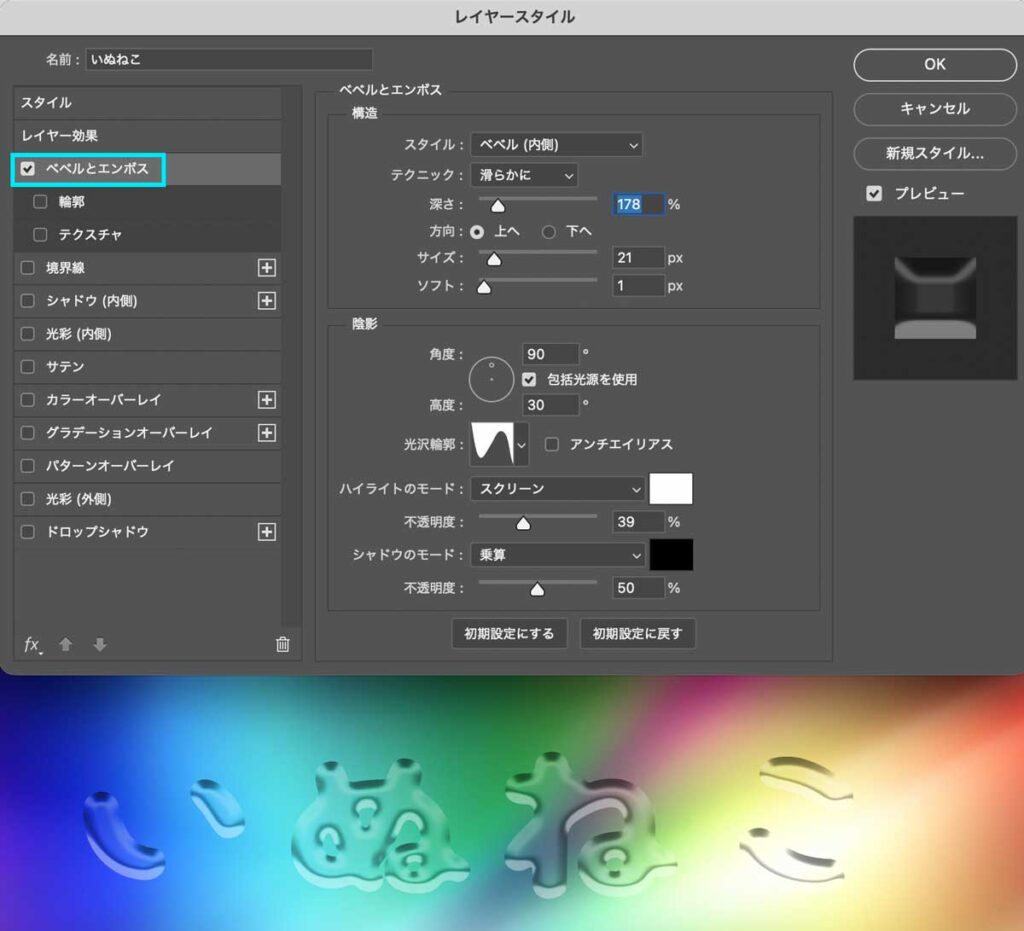Click the plus icon next to 境界線

point(267,267)
